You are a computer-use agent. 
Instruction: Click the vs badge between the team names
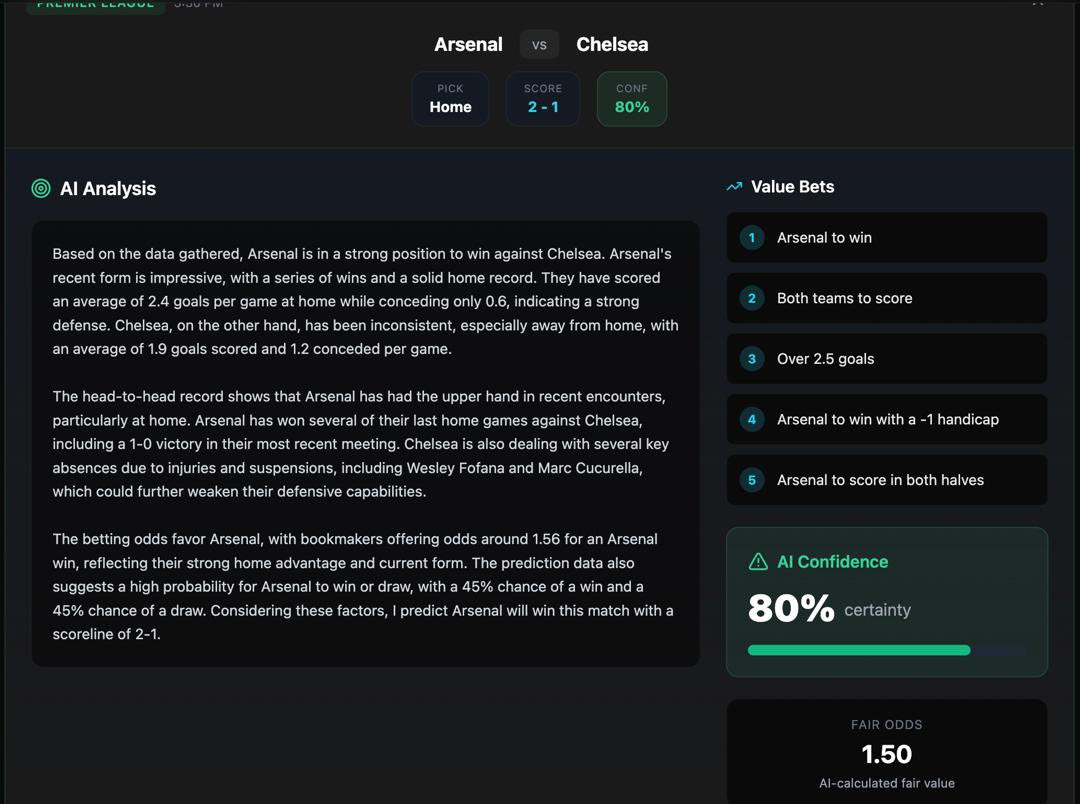pyautogui.click(x=539, y=45)
